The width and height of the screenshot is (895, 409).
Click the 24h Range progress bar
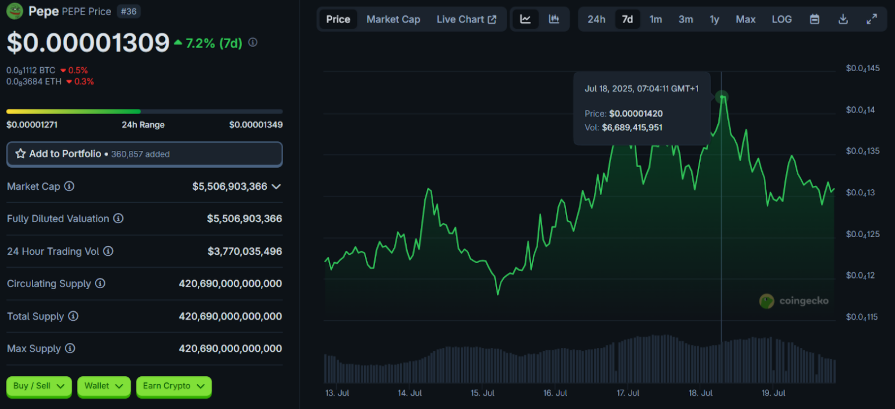coord(144,111)
